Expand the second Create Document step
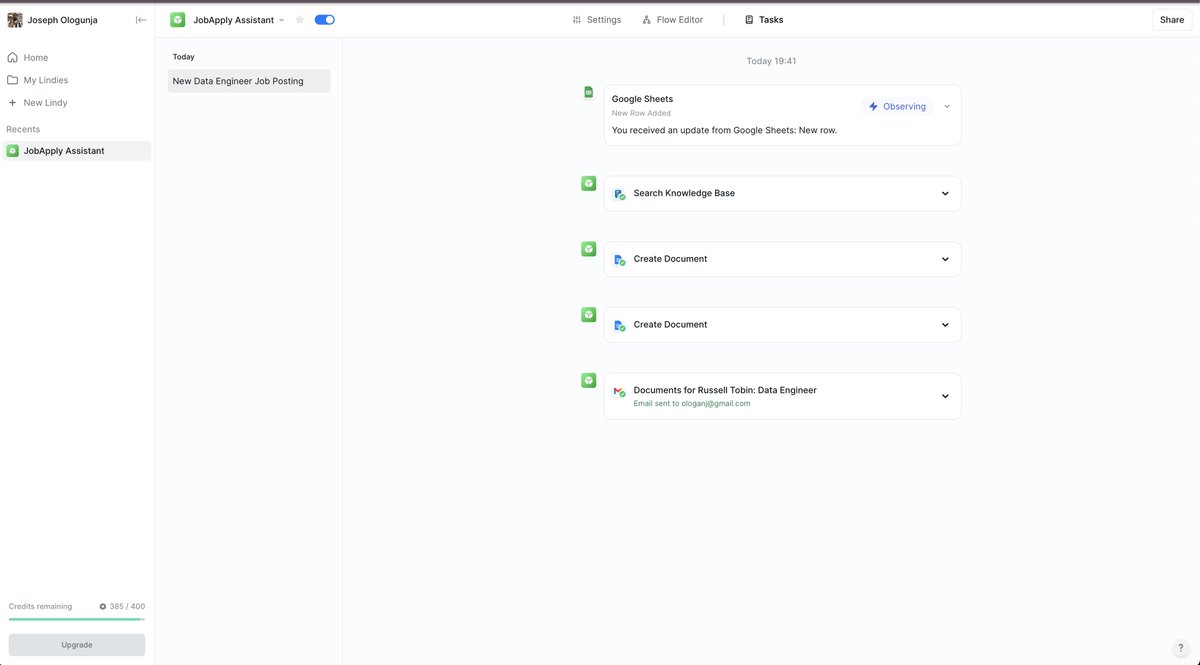 click(945, 325)
